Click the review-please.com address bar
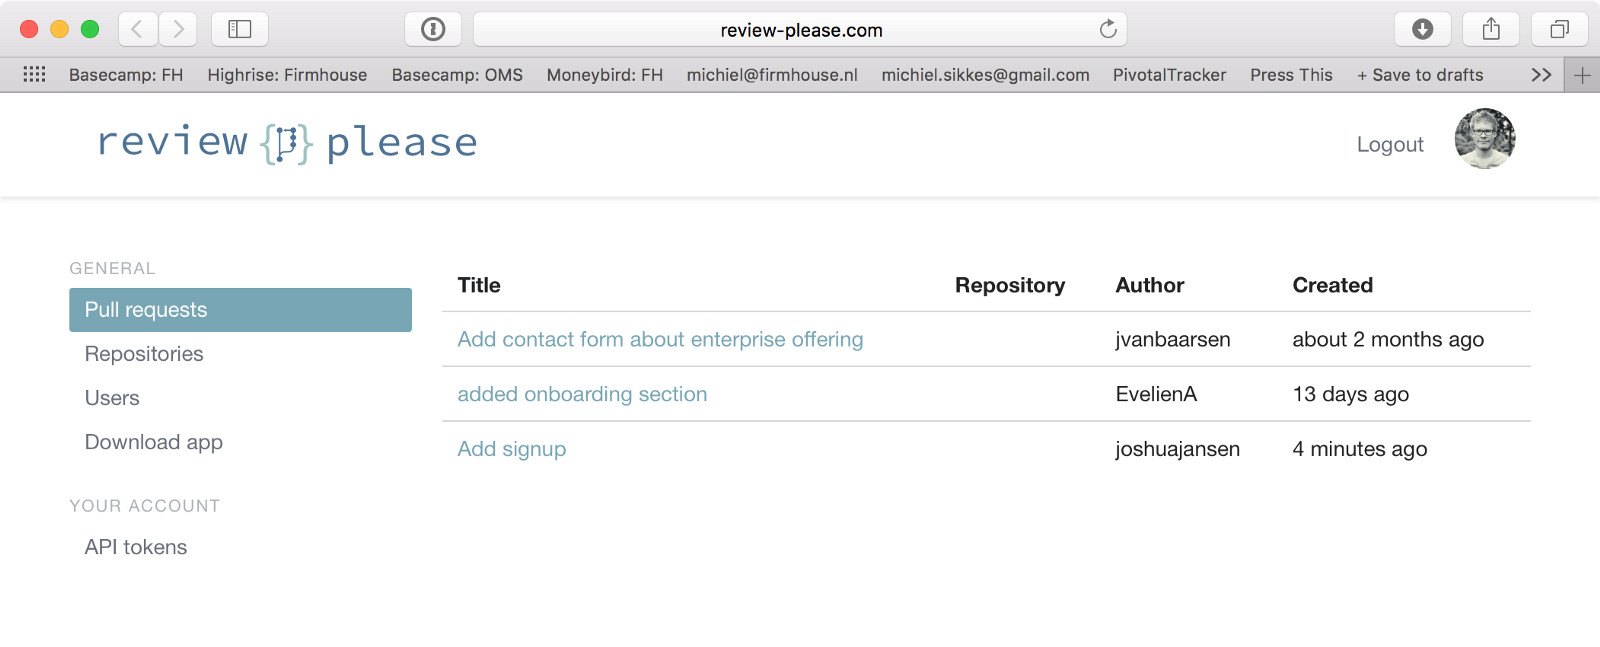1600x647 pixels. [800, 29]
